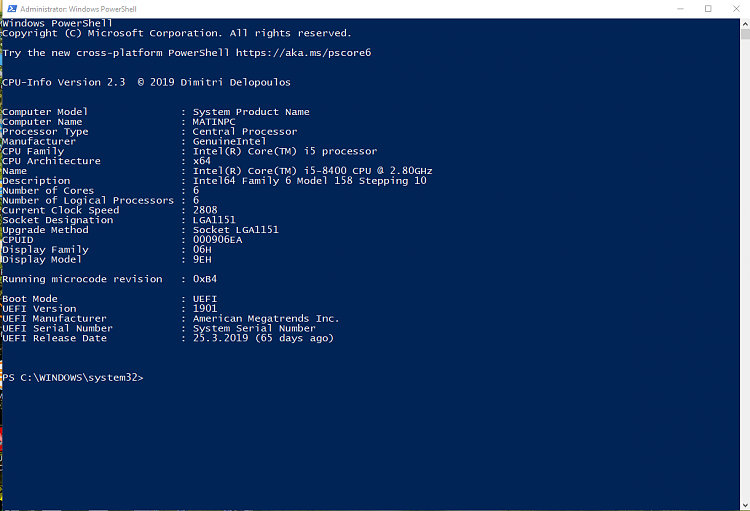Click the scrollbar up arrow
This screenshot has height=511, width=750.
tap(745, 23)
